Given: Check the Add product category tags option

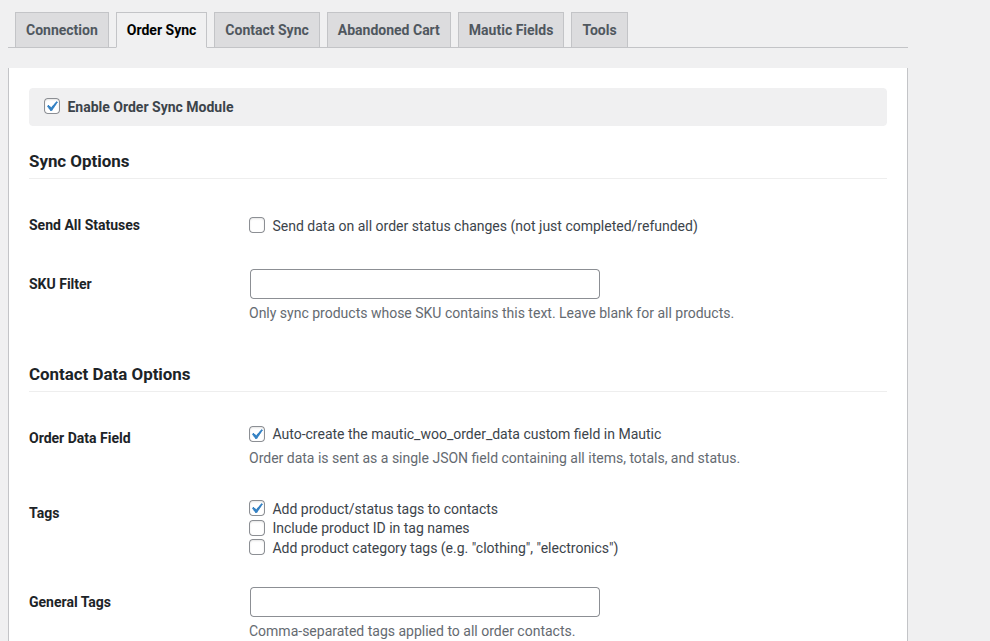Looking at the screenshot, I should [257, 547].
